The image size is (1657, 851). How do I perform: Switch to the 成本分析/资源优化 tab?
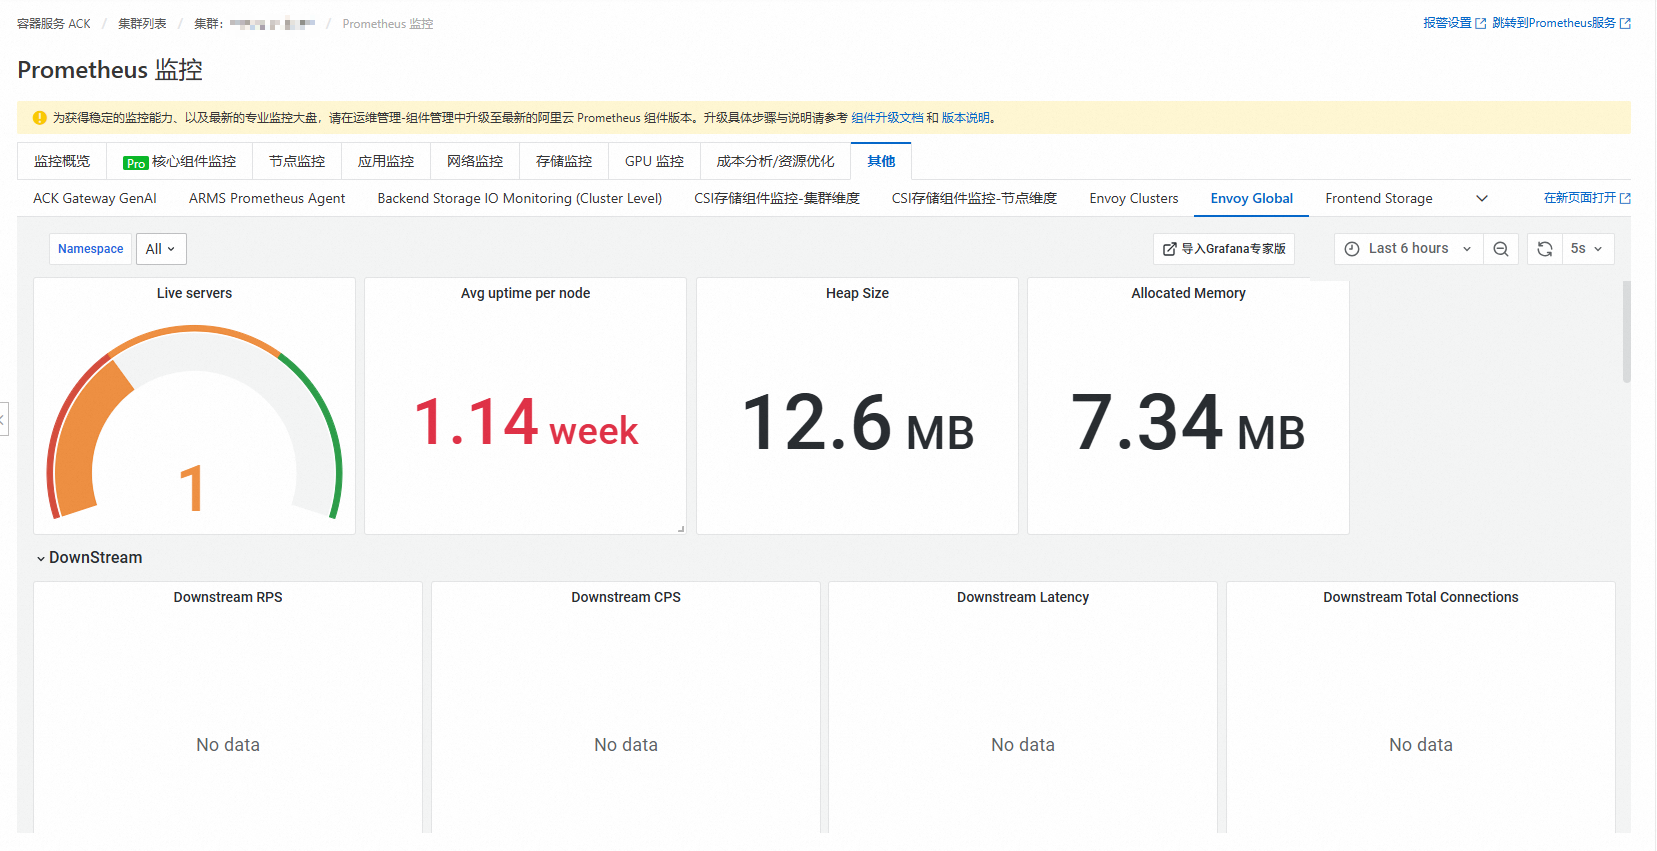click(x=775, y=161)
